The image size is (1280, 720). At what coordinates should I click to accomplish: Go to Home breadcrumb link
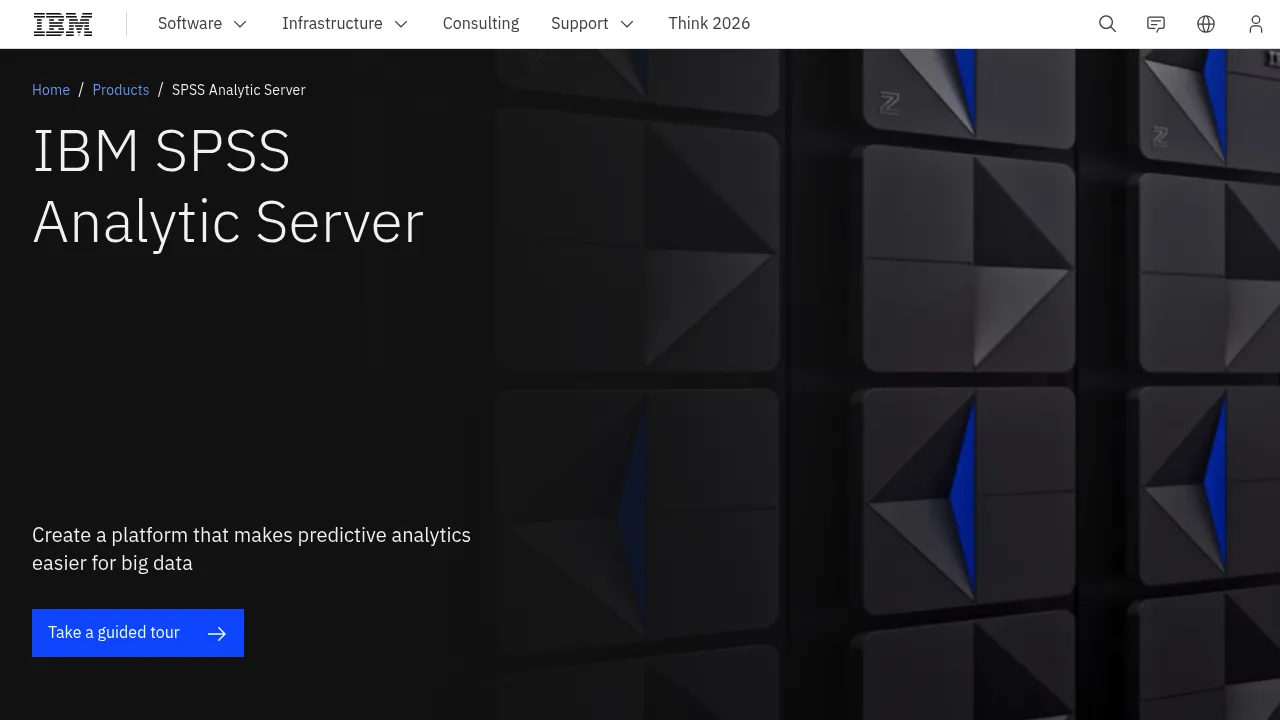point(51,90)
